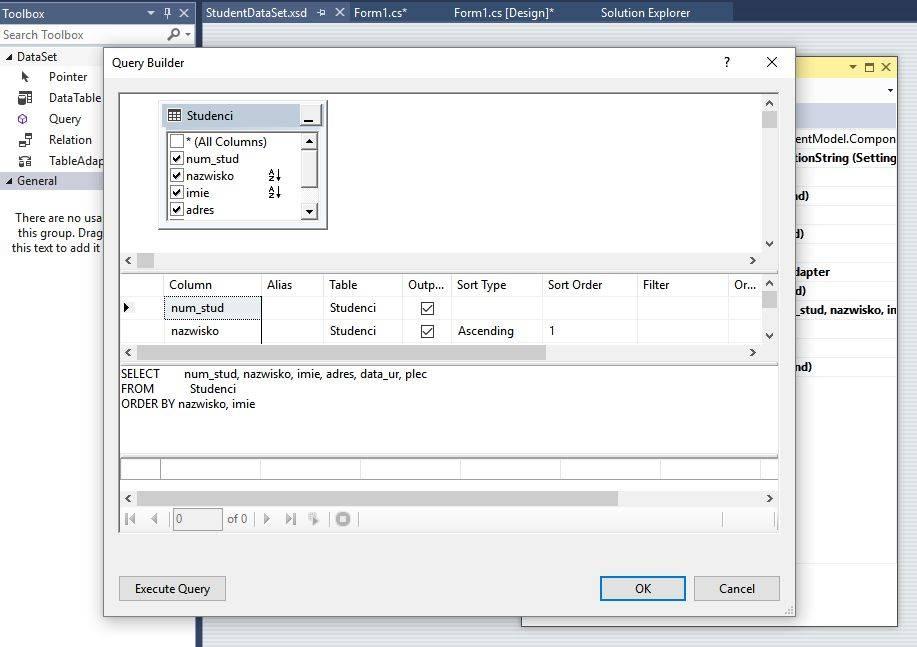The image size is (917, 647).
Task: Collapse the General toolbox group
Action: click(x=9, y=181)
